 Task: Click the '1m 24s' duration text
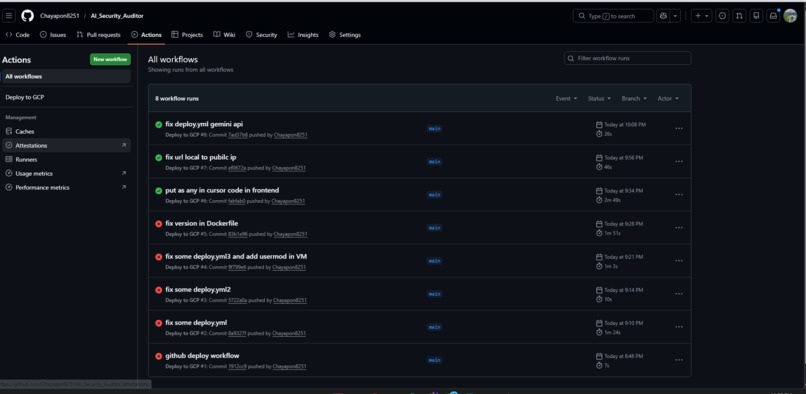click(x=612, y=332)
